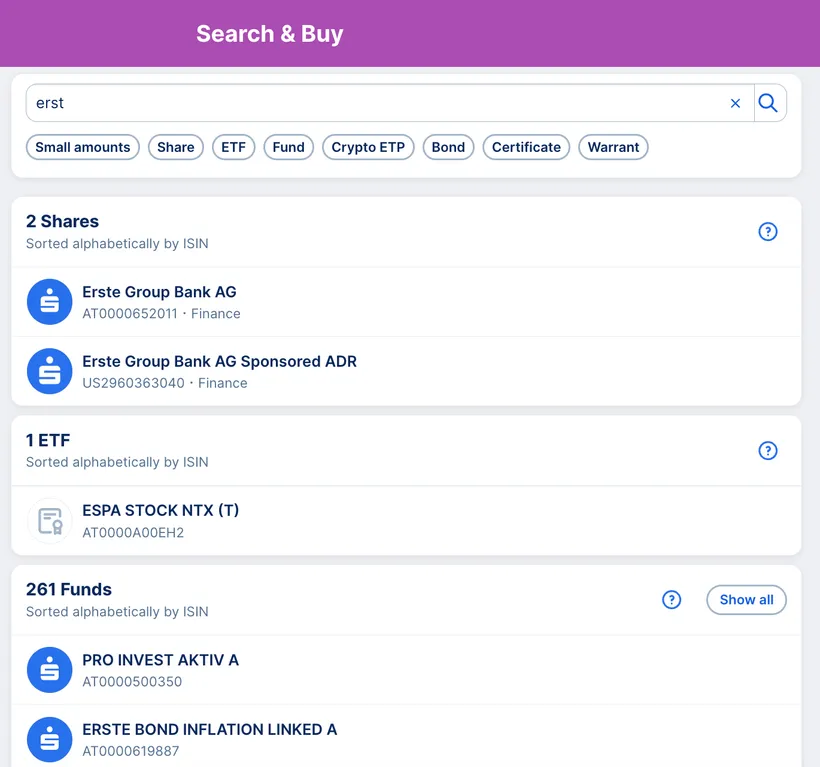Screen dimensions: 820x767
Task: Toggle the Bond filter chip
Action: pyautogui.click(x=448, y=147)
